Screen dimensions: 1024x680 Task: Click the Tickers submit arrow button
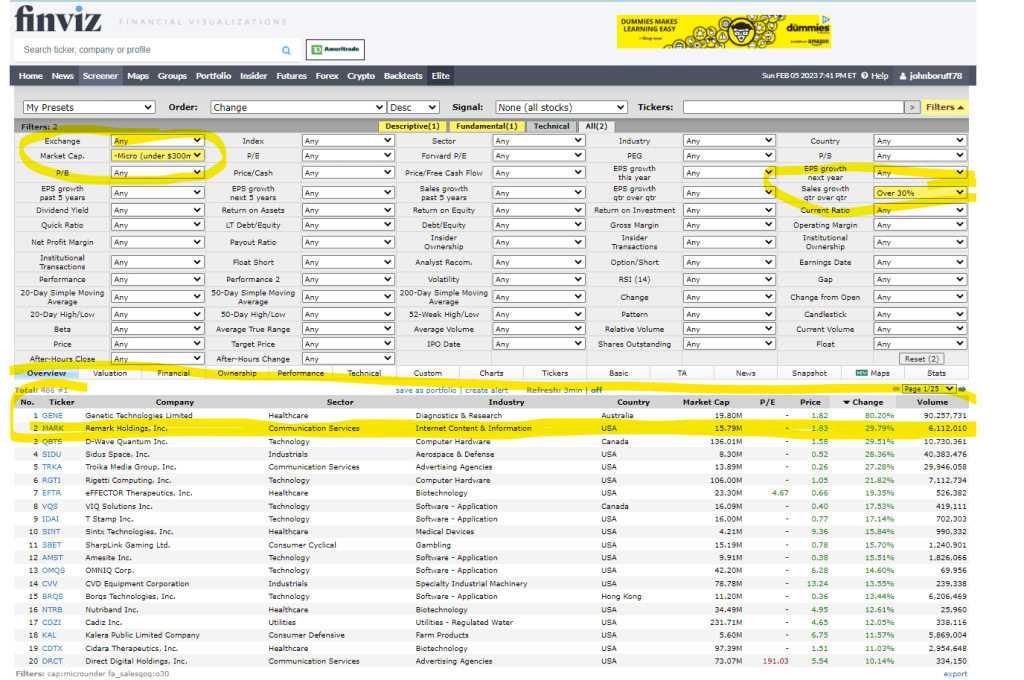911,107
